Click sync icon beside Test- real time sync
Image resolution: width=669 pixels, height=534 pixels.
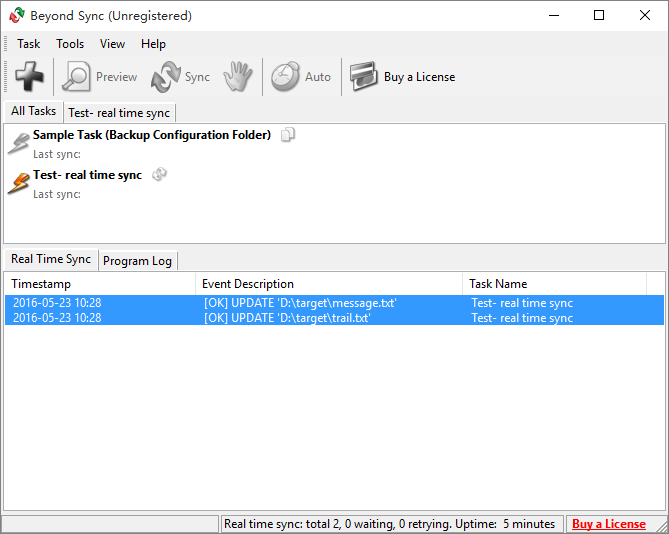[x=159, y=174]
